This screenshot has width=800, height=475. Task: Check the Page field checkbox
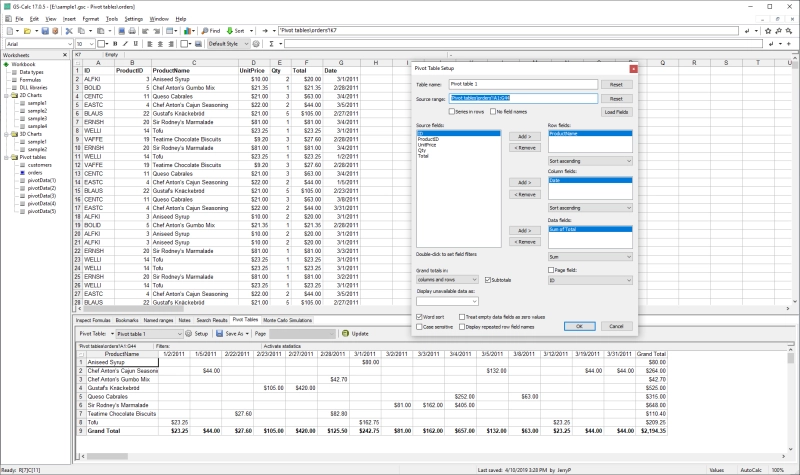tap(551, 270)
